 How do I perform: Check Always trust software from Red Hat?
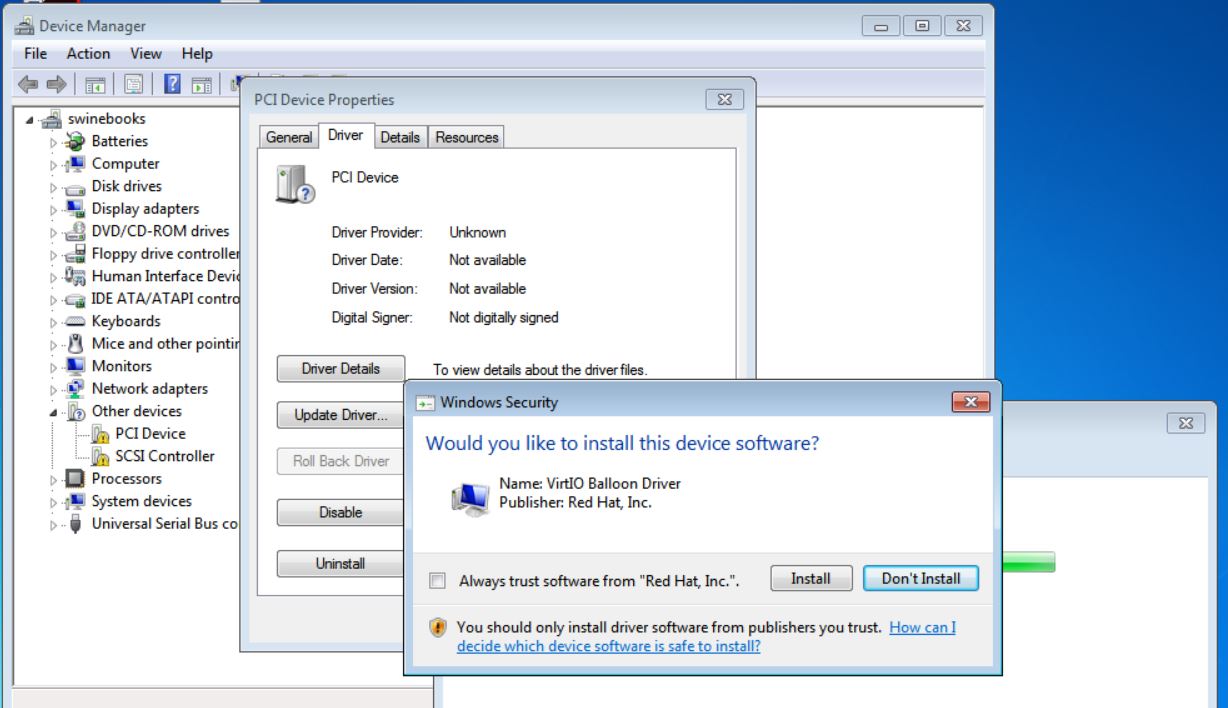tap(436, 580)
